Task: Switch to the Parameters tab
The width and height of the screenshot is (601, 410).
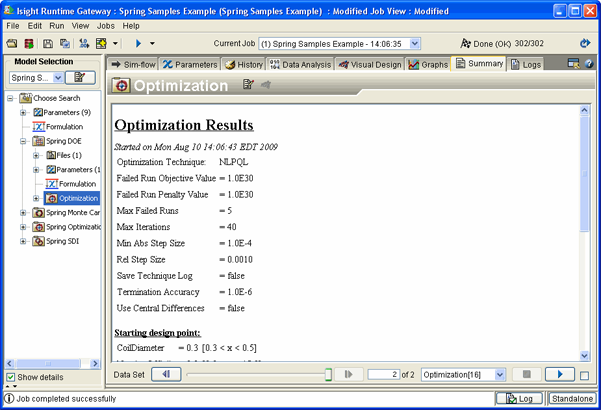Action: 190,64
